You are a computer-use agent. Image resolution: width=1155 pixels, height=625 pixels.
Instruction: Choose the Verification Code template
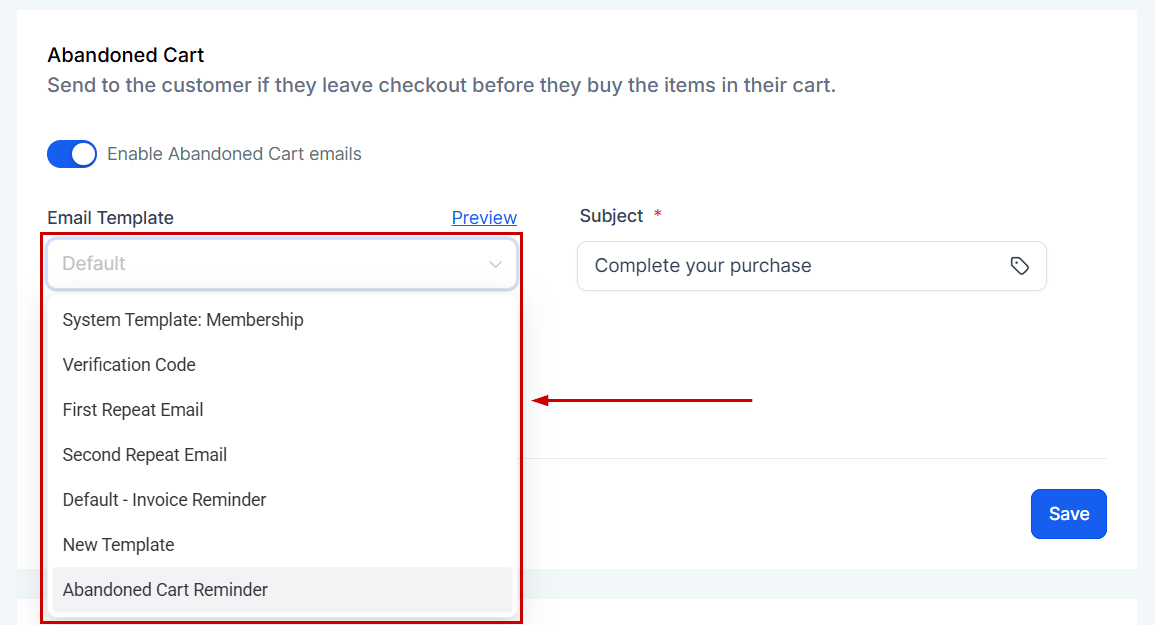tap(129, 365)
